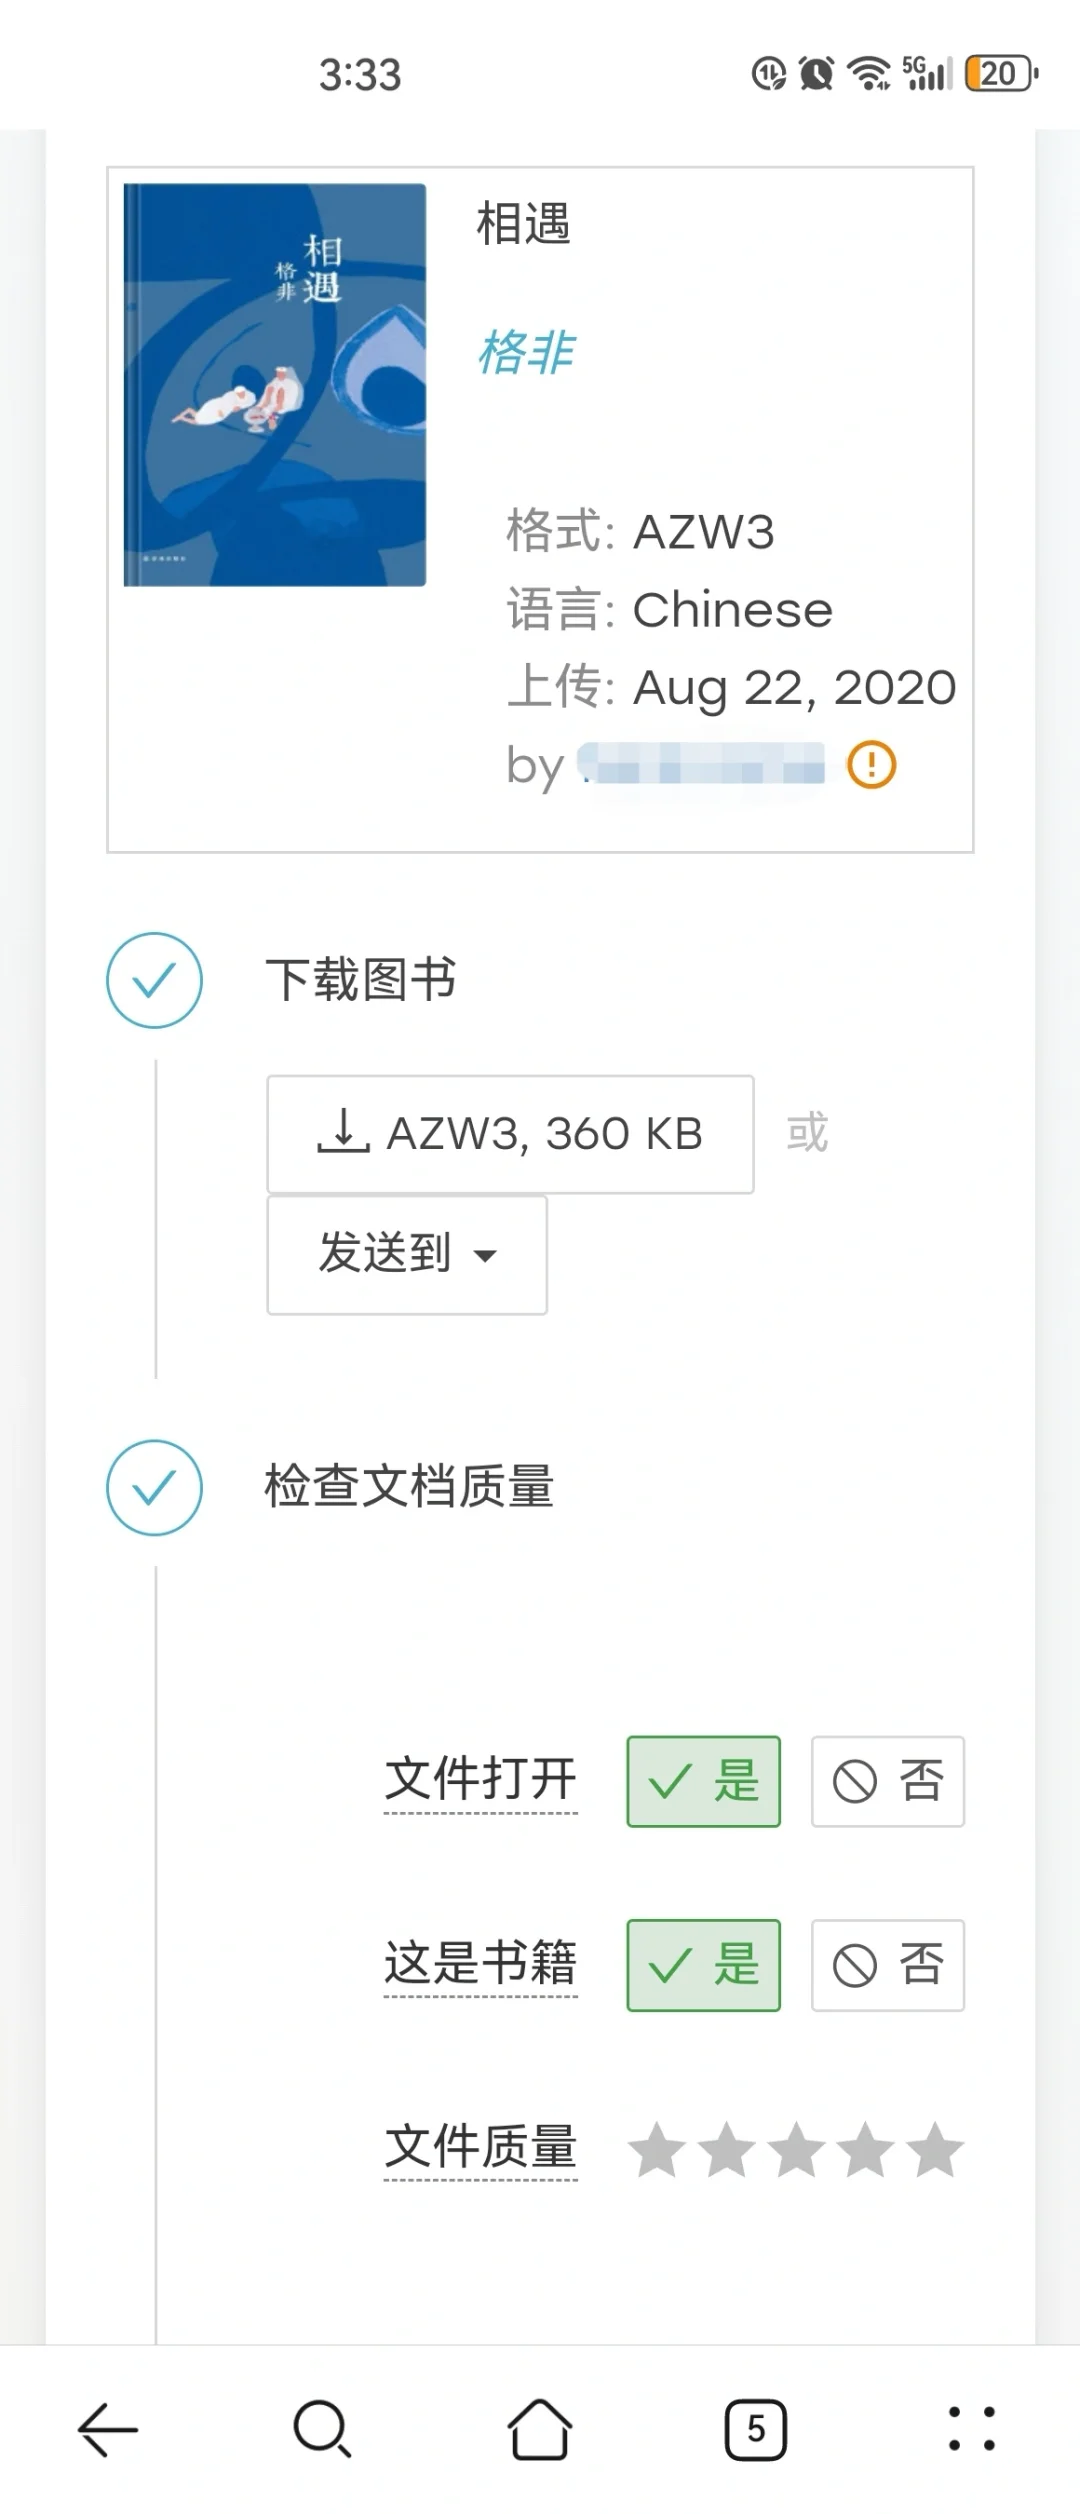
Task: Open author link 格非
Action: click(527, 352)
